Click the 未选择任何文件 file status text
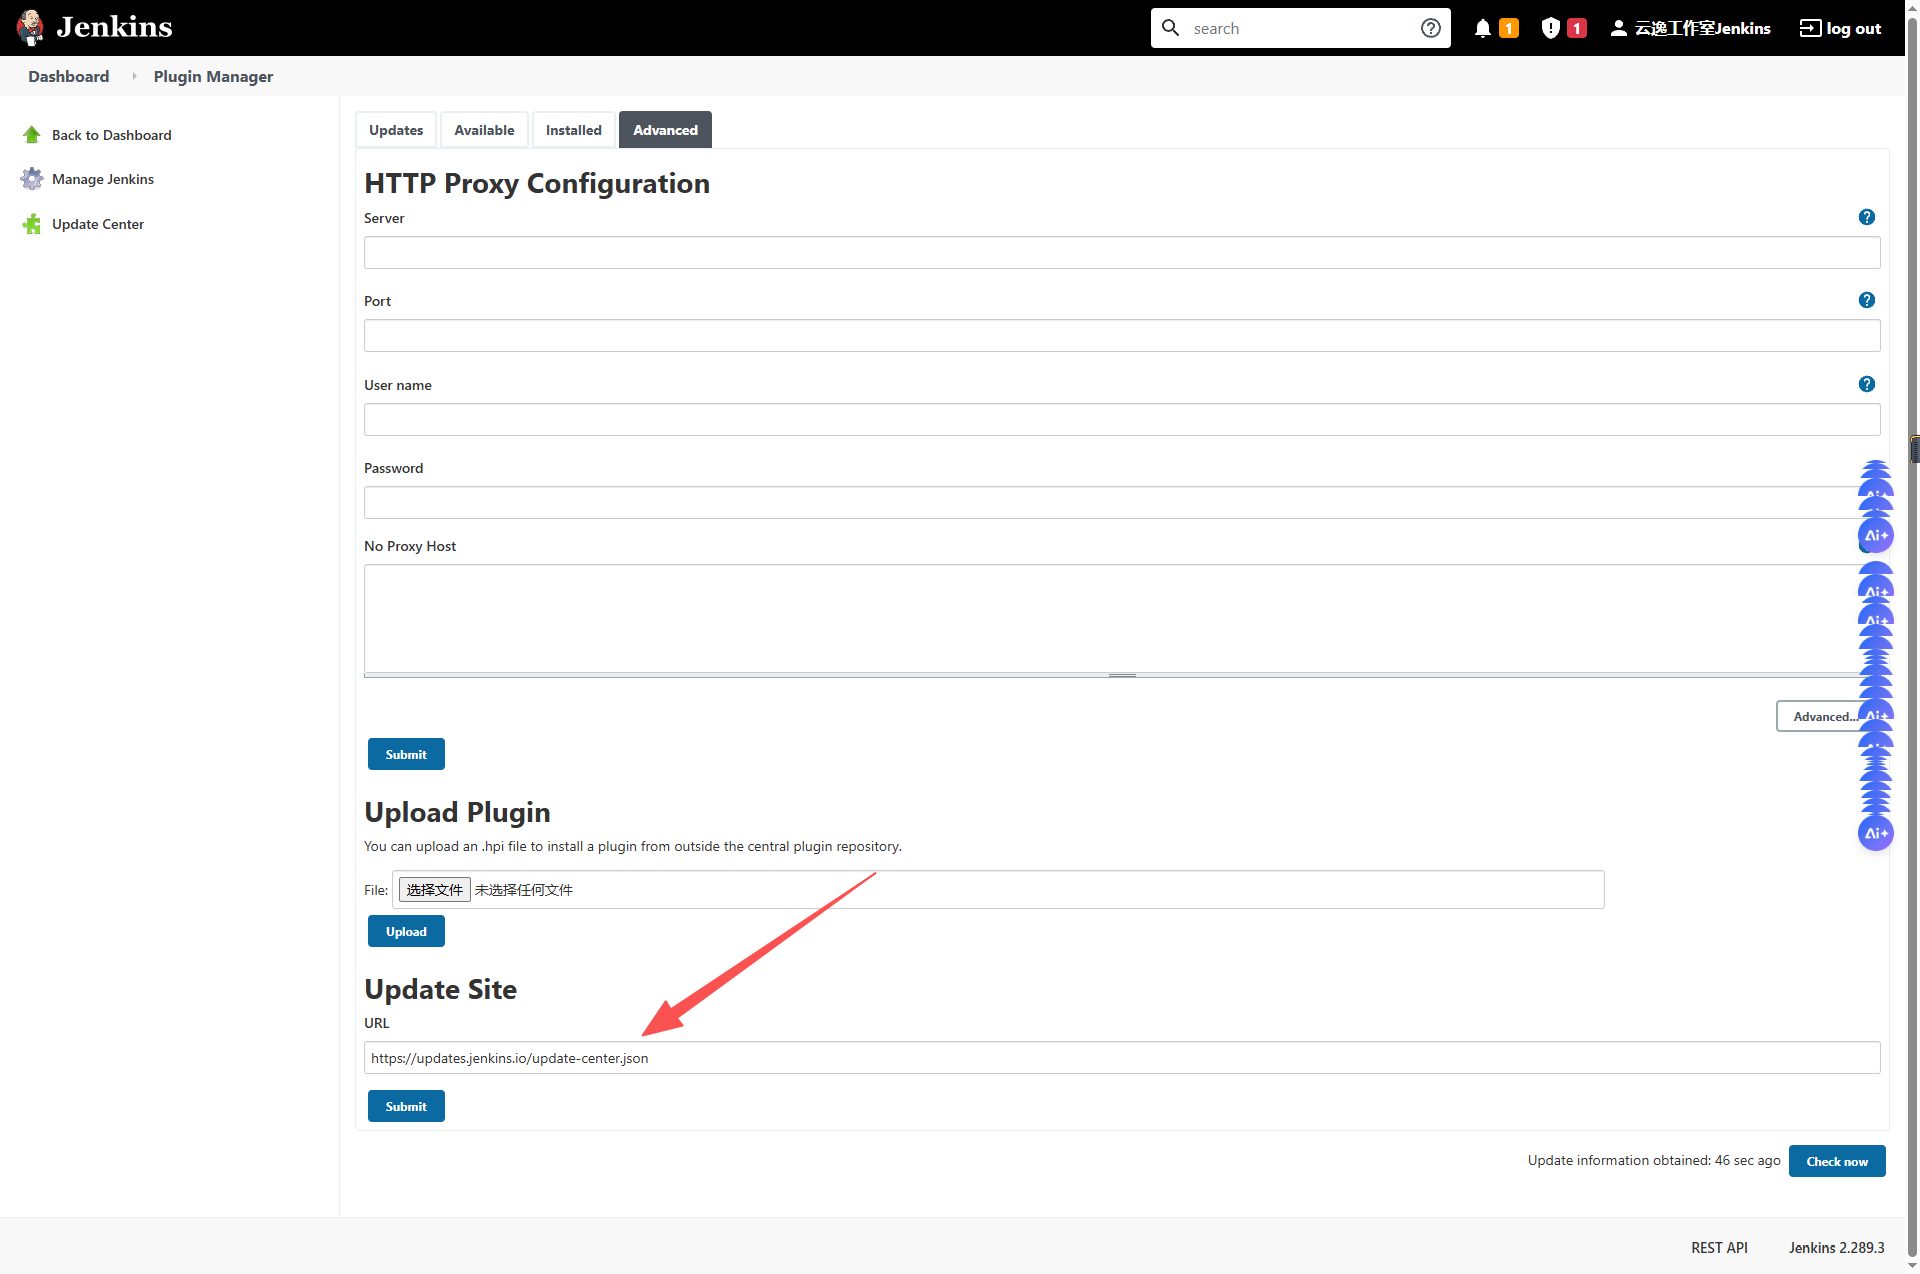Image resolution: width=1920 pixels, height=1274 pixels. (x=524, y=890)
